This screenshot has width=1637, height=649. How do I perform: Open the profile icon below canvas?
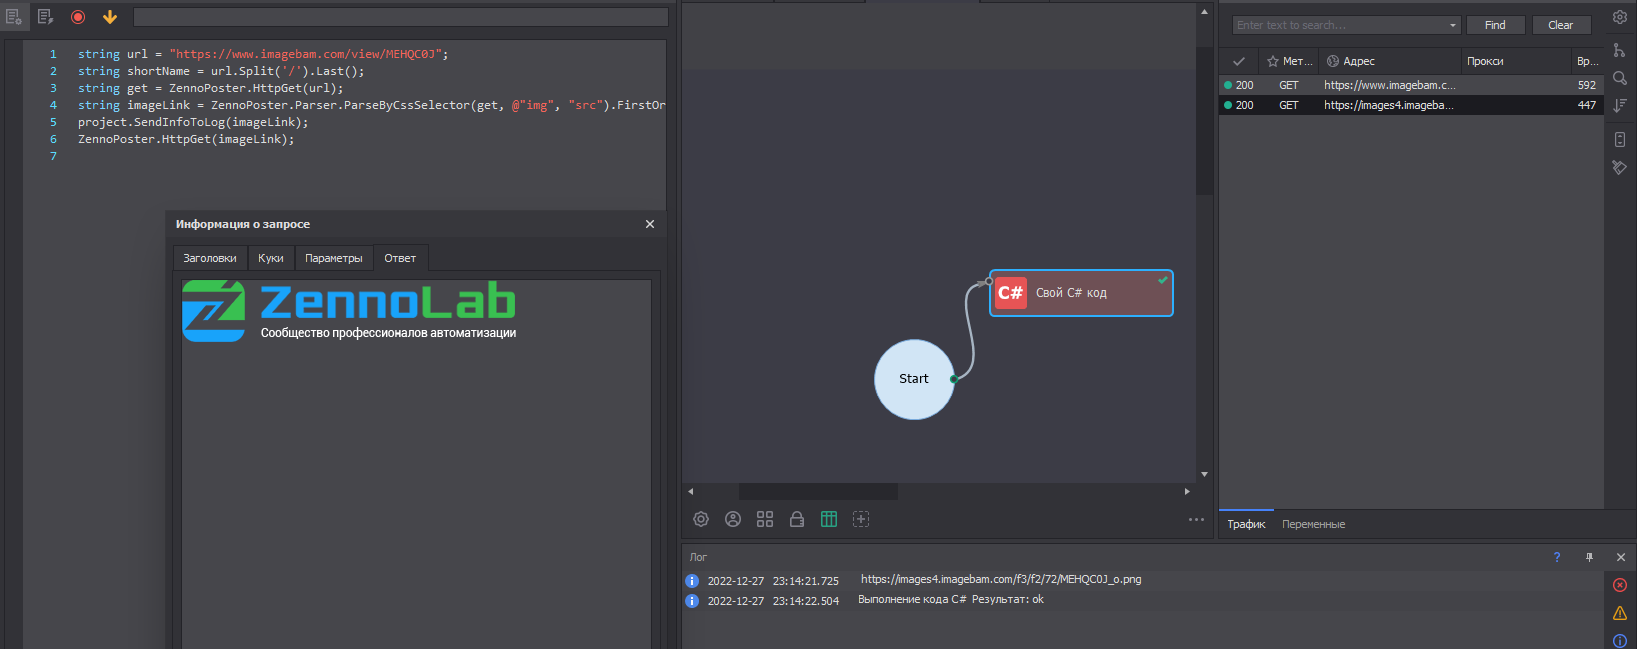click(x=733, y=519)
